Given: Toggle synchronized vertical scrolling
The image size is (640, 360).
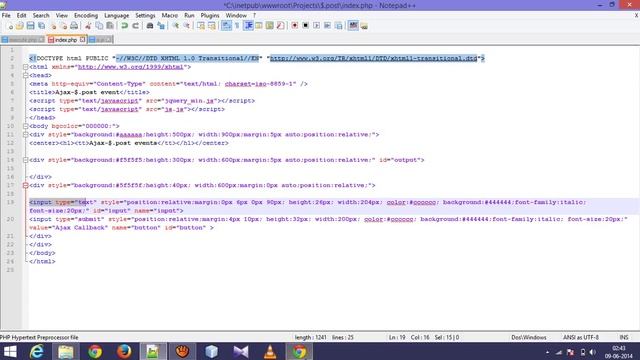Looking at the screenshot, I should [201, 26].
